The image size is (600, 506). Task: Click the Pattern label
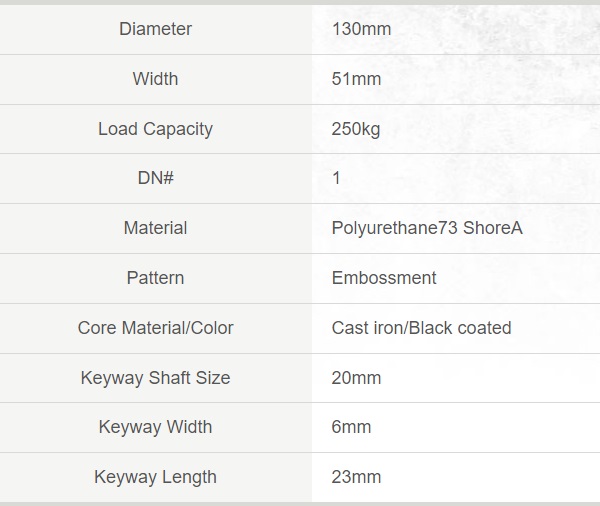(x=155, y=278)
